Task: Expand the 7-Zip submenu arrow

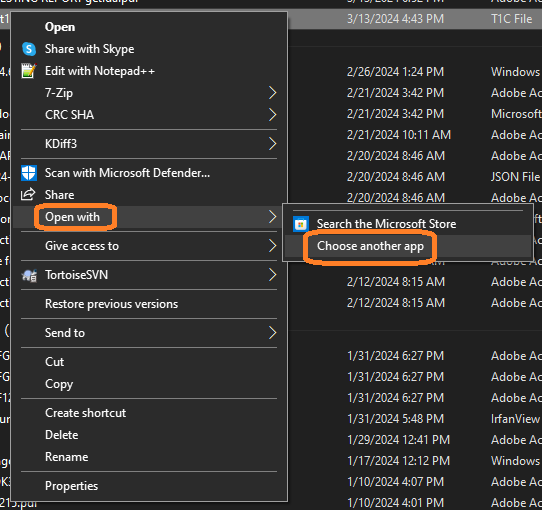Action: [273, 93]
